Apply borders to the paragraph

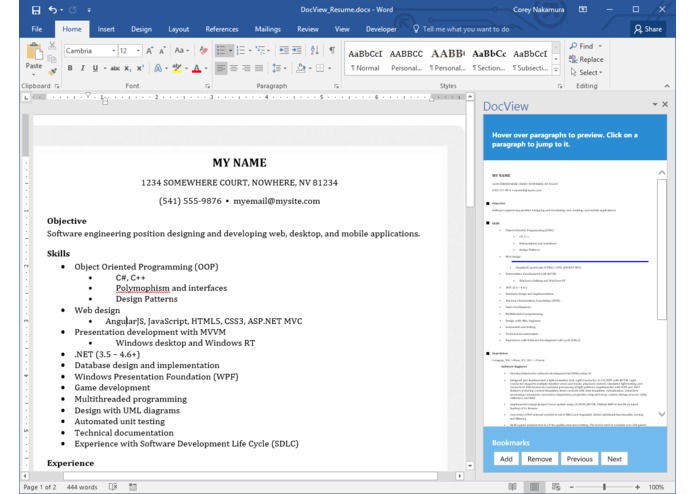(x=320, y=68)
